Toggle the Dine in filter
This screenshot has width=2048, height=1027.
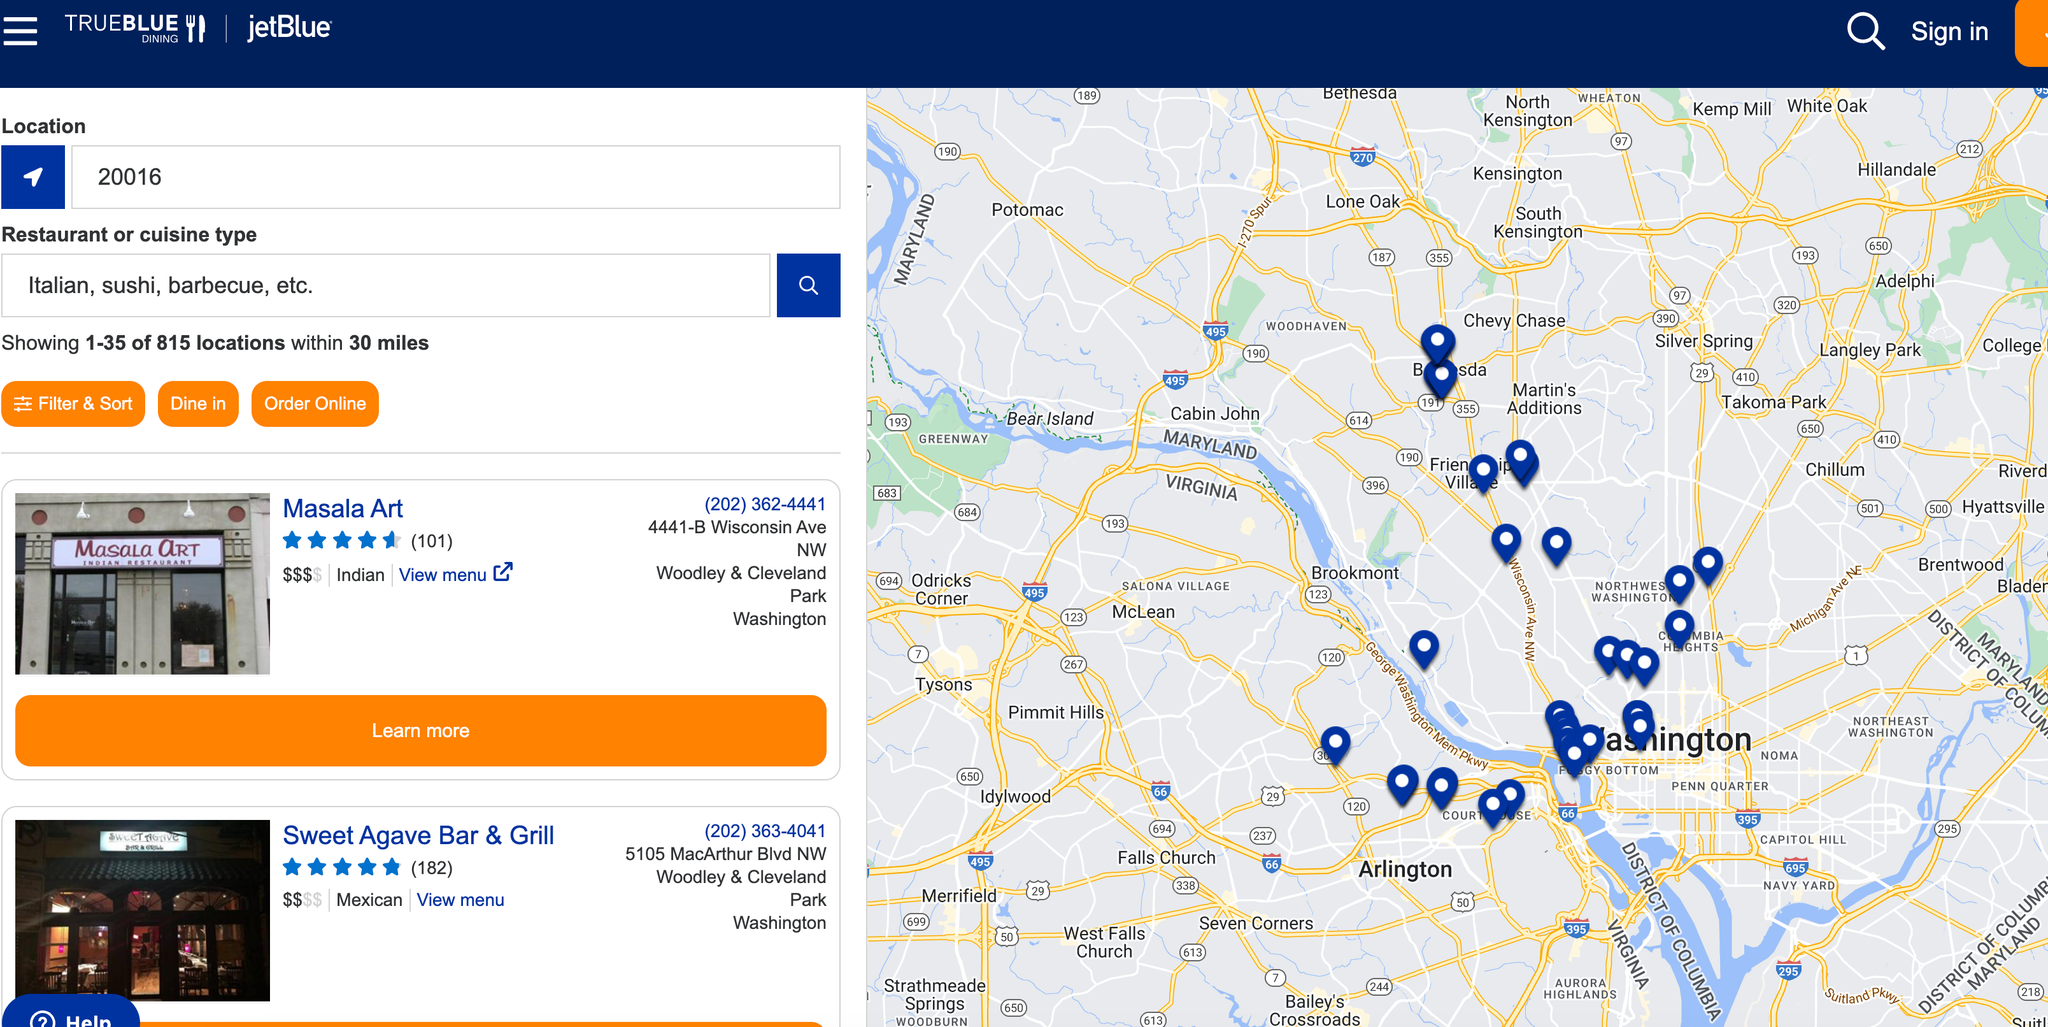coord(198,404)
